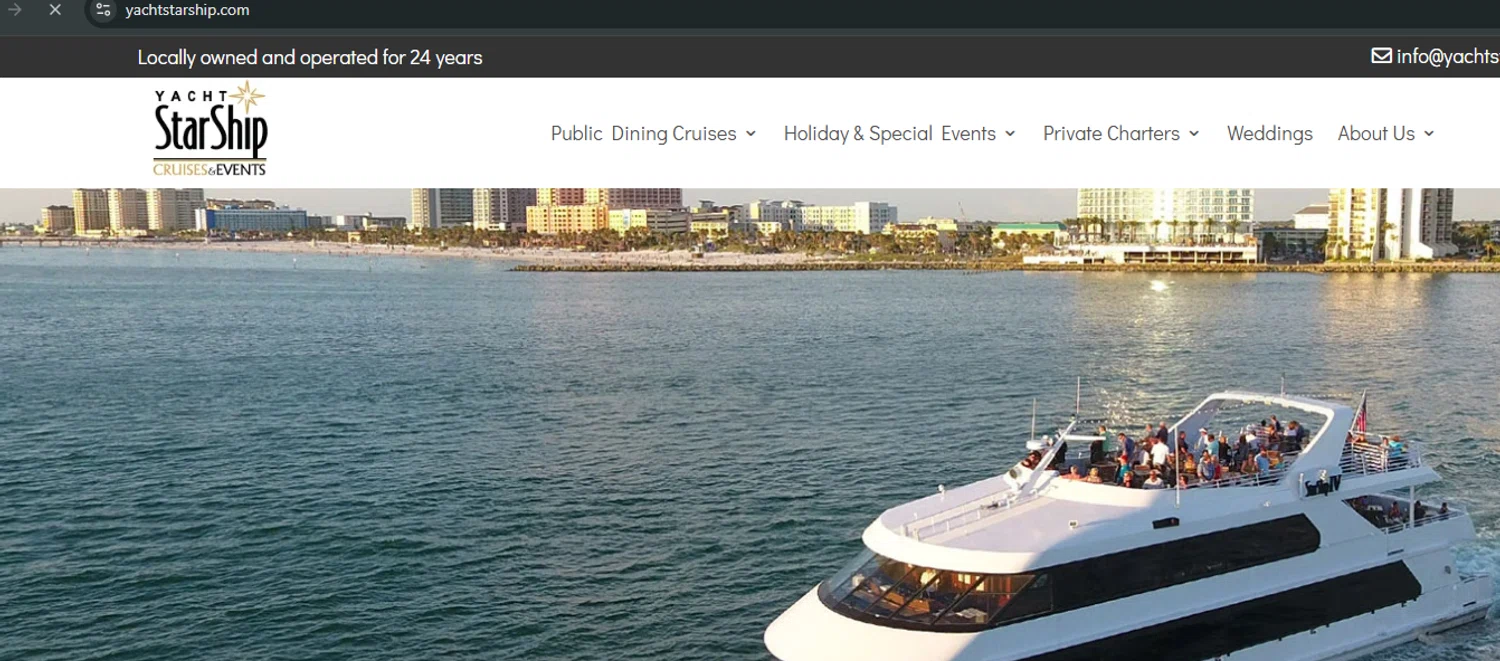
Task: Stop page loading with X icon
Action: [55, 10]
